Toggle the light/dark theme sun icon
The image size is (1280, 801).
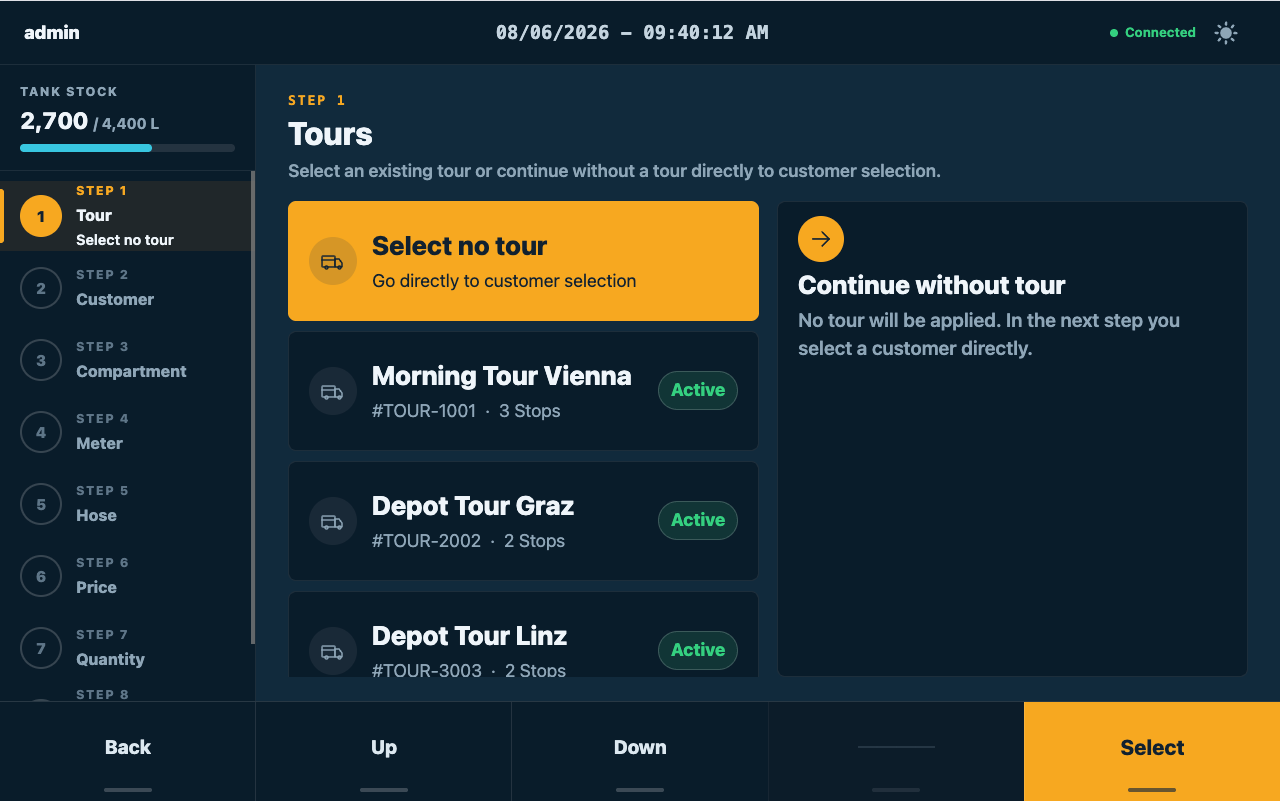click(x=1225, y=33)
